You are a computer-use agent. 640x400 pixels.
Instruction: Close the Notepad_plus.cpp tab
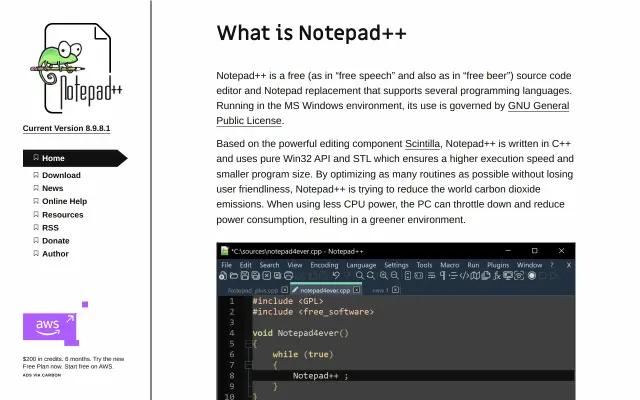coord(284,290)
